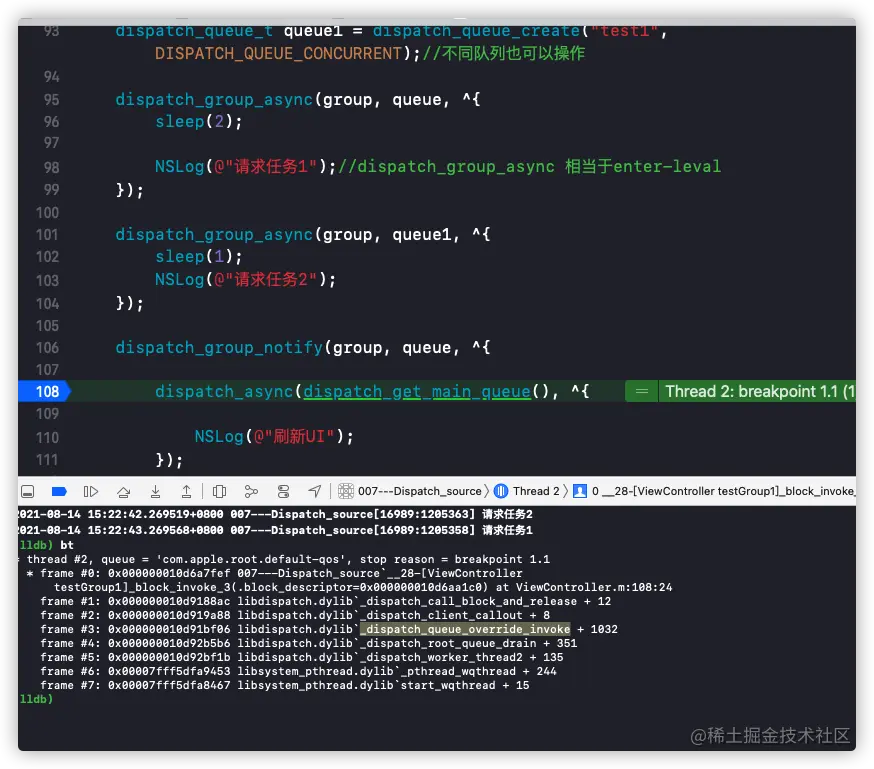Image resolution: width=874 pixels, height=769 pixels.
Task: Open the Debug Memory Graph
Action: coord(251,491)
